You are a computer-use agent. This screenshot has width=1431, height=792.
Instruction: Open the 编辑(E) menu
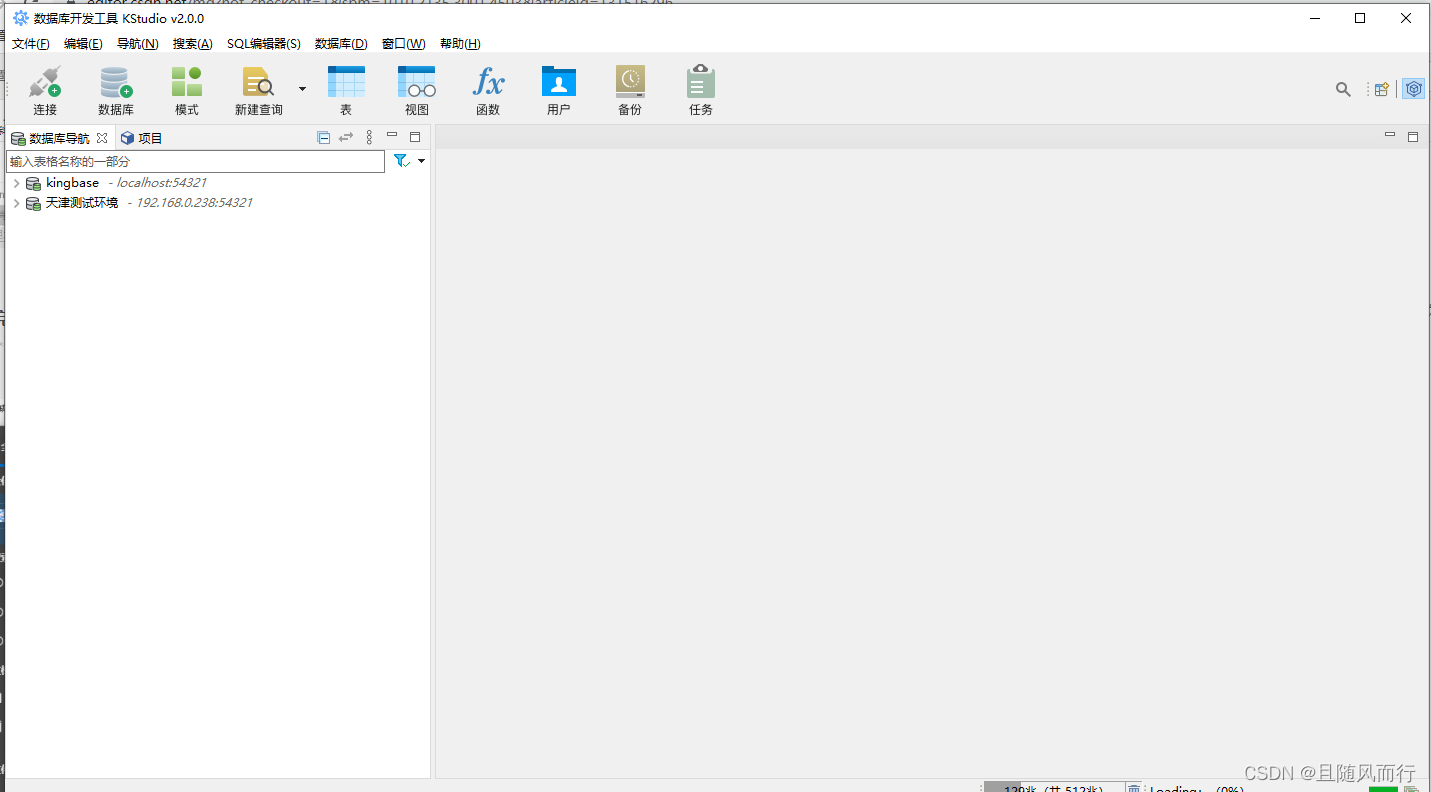point(83,44)
